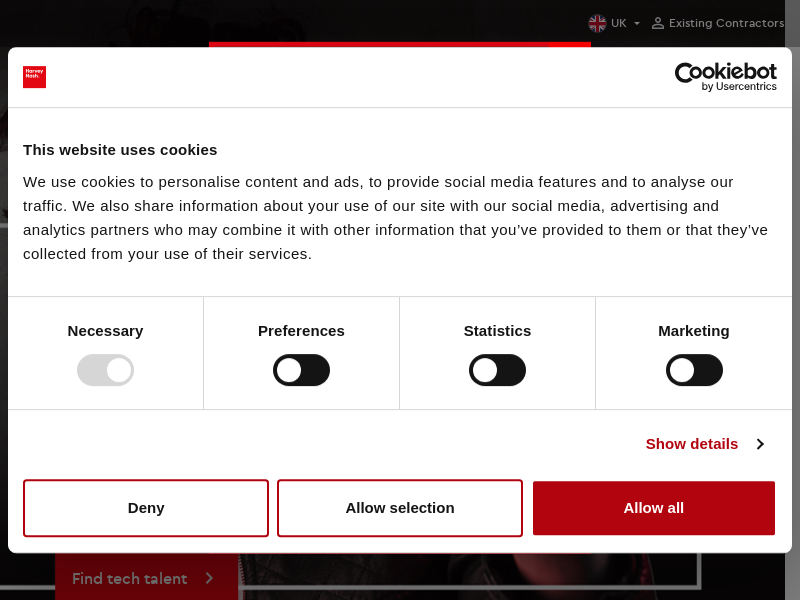Viewport: 800px width, 600px height.
Task: Open the Cookiebot by Usercentrics logo
Action: (725, 77)
